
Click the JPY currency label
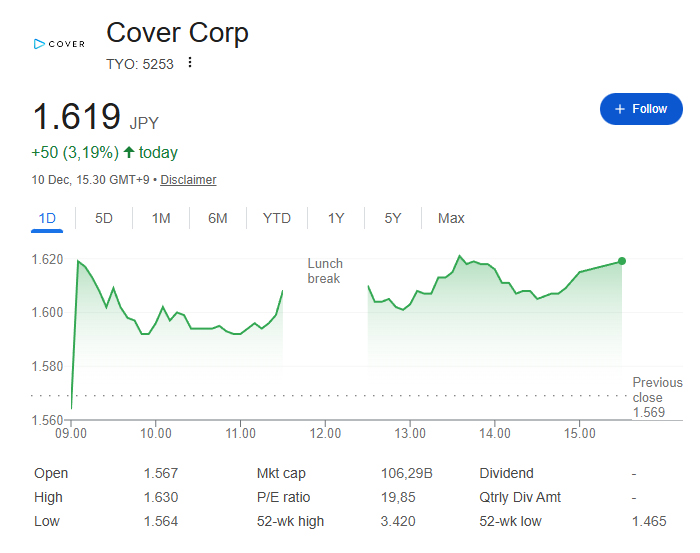pos(144,123)
